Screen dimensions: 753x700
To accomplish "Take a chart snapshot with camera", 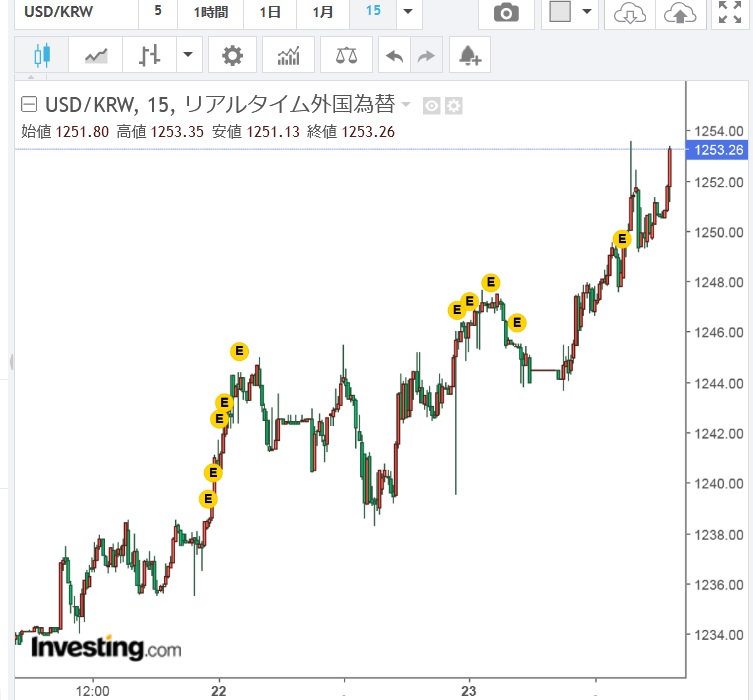I will pyautogui.click(x=507, y=12).
